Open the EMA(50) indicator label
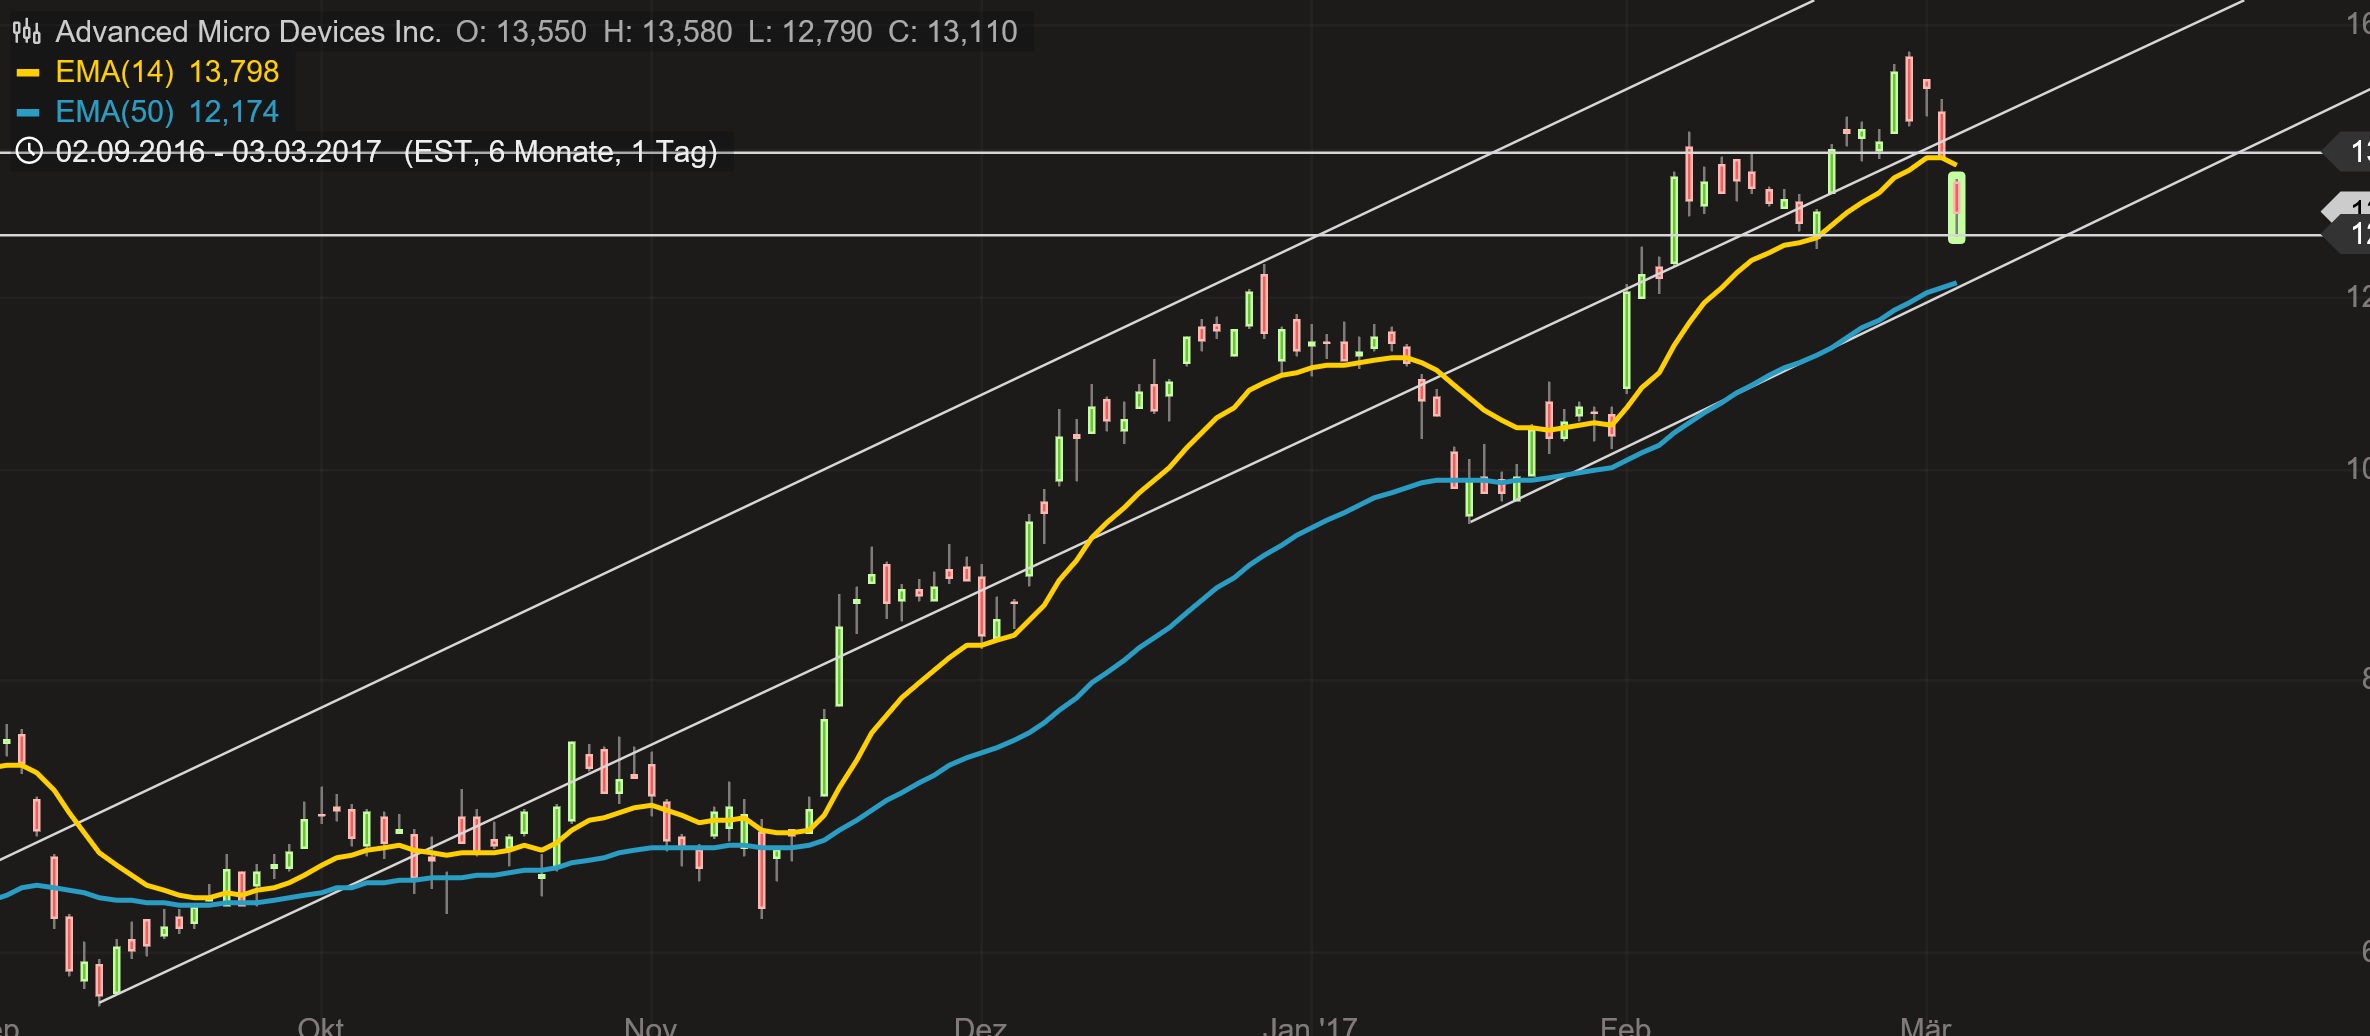This screenshot has height=1036, width=2370. (x=115, y=112)
